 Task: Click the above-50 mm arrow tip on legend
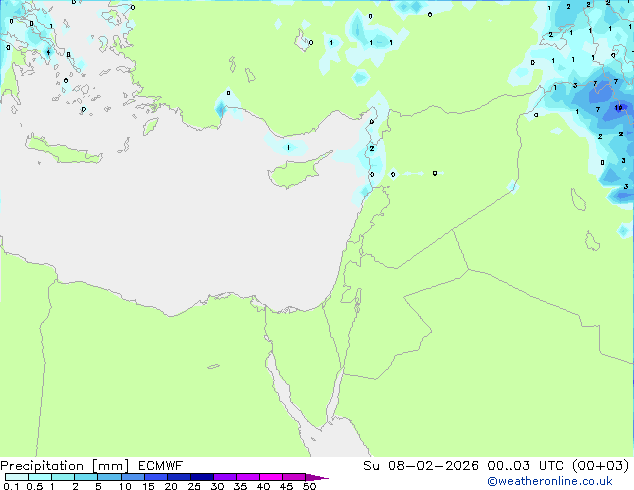317,477
